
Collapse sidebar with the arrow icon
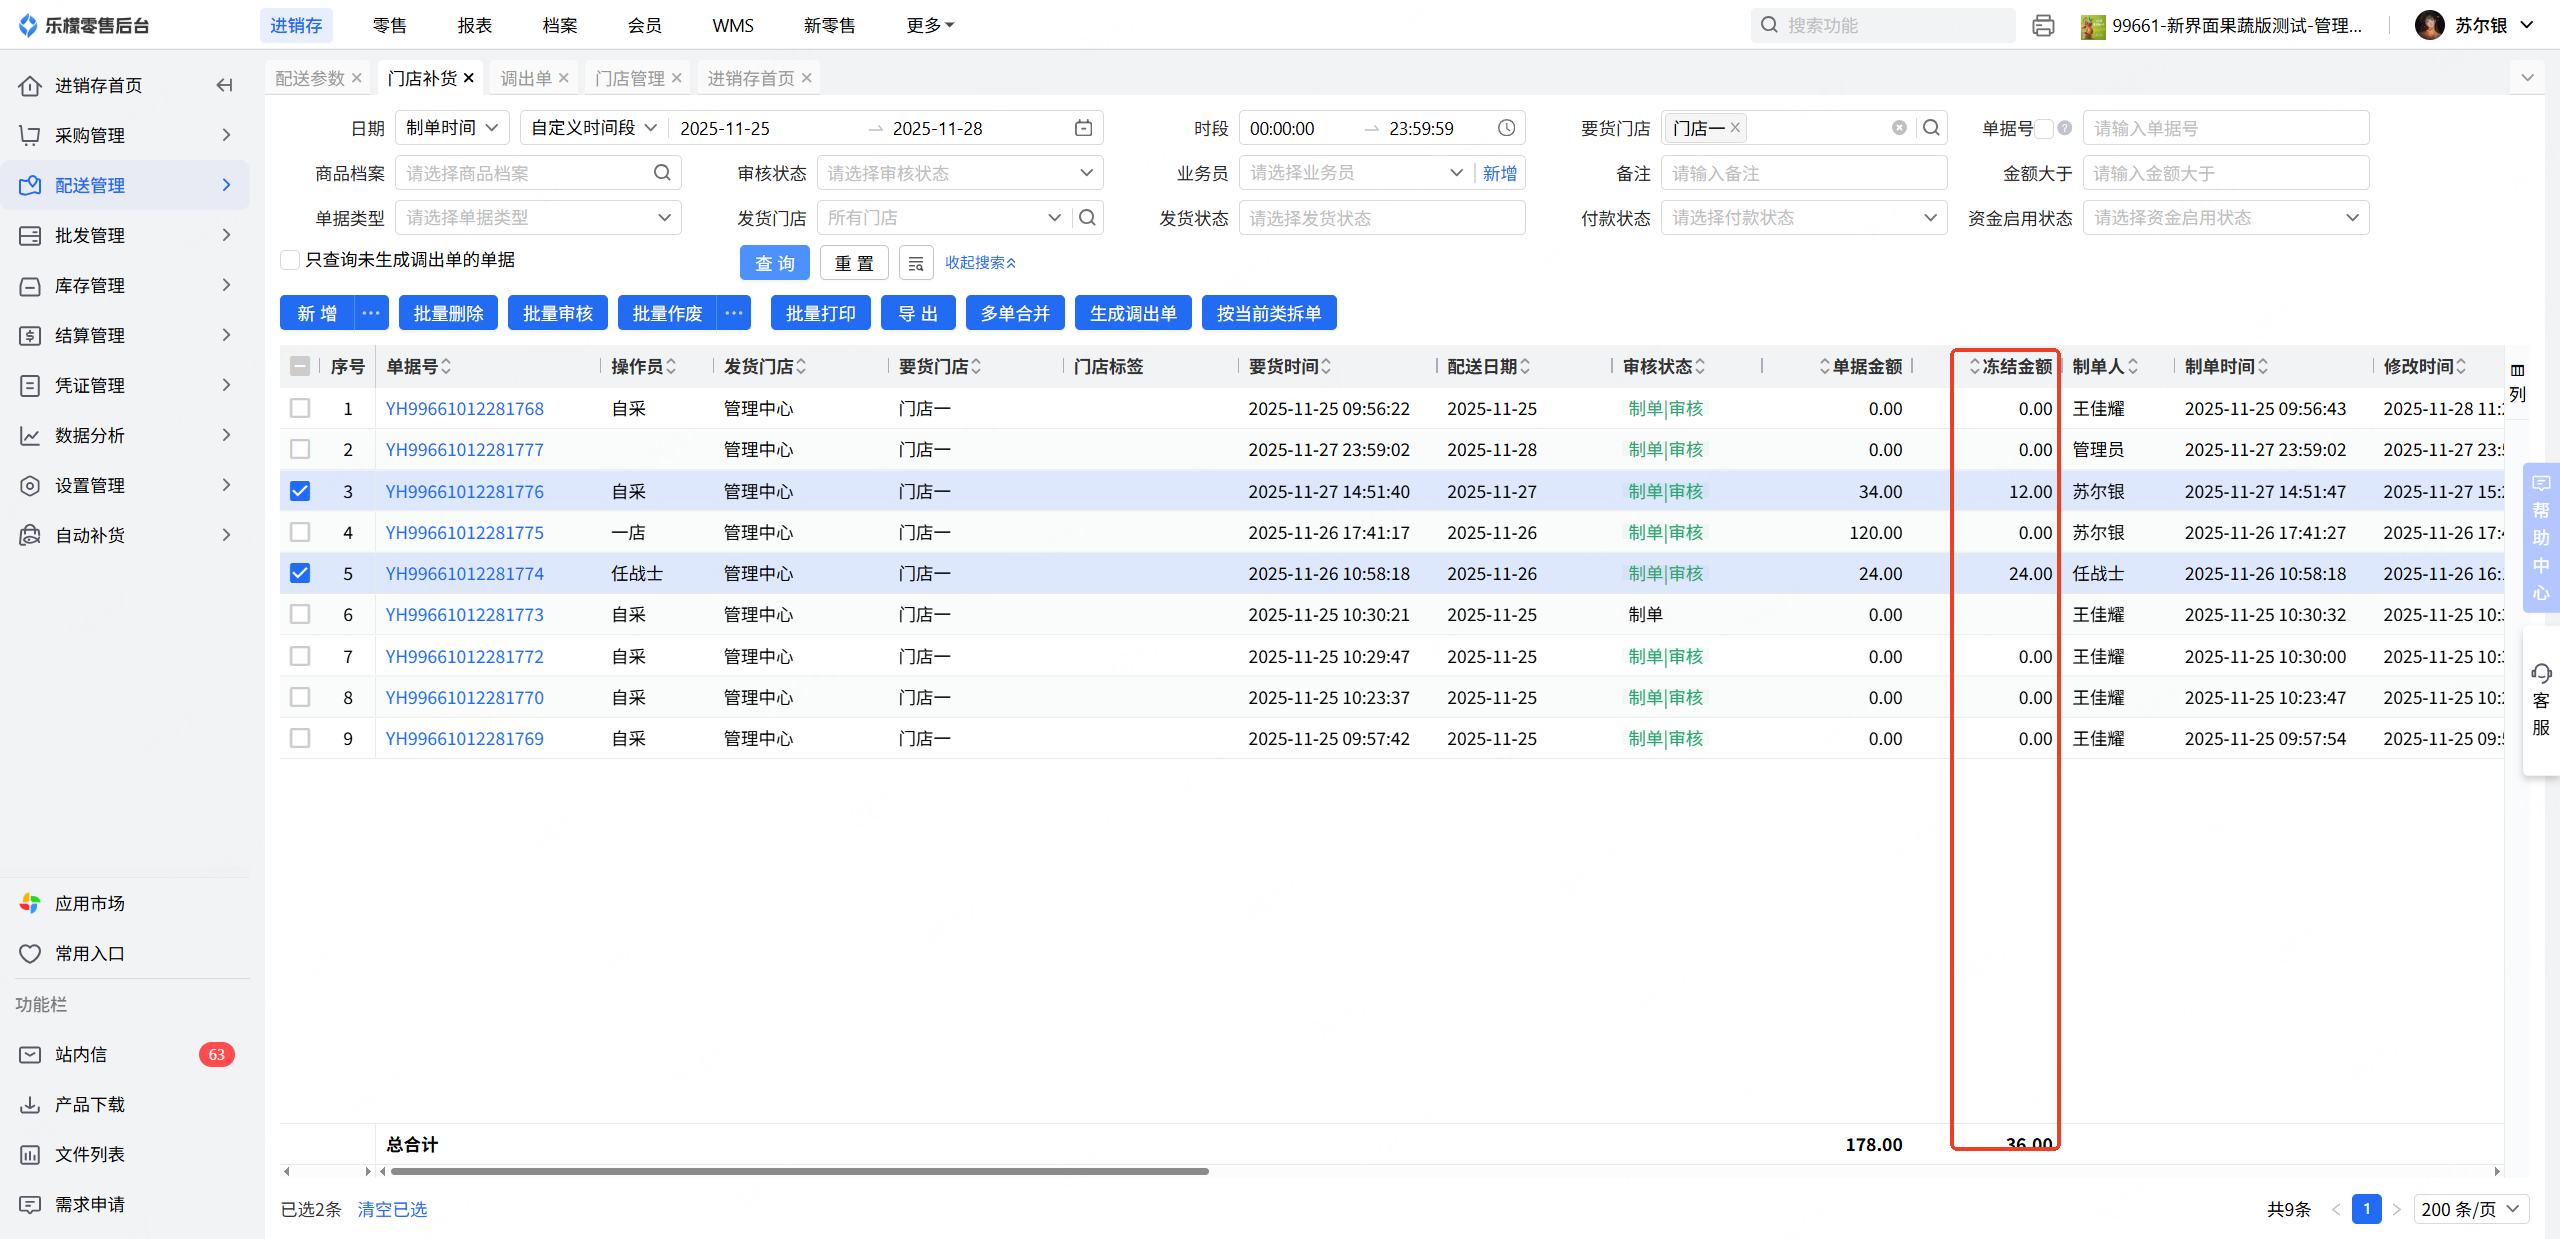point(225,85)
